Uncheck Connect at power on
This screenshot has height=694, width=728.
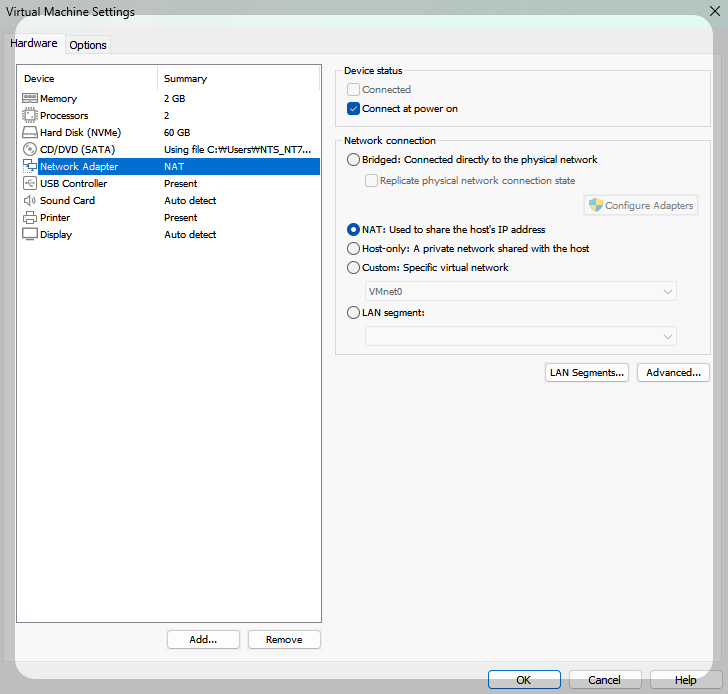(353, 109)
